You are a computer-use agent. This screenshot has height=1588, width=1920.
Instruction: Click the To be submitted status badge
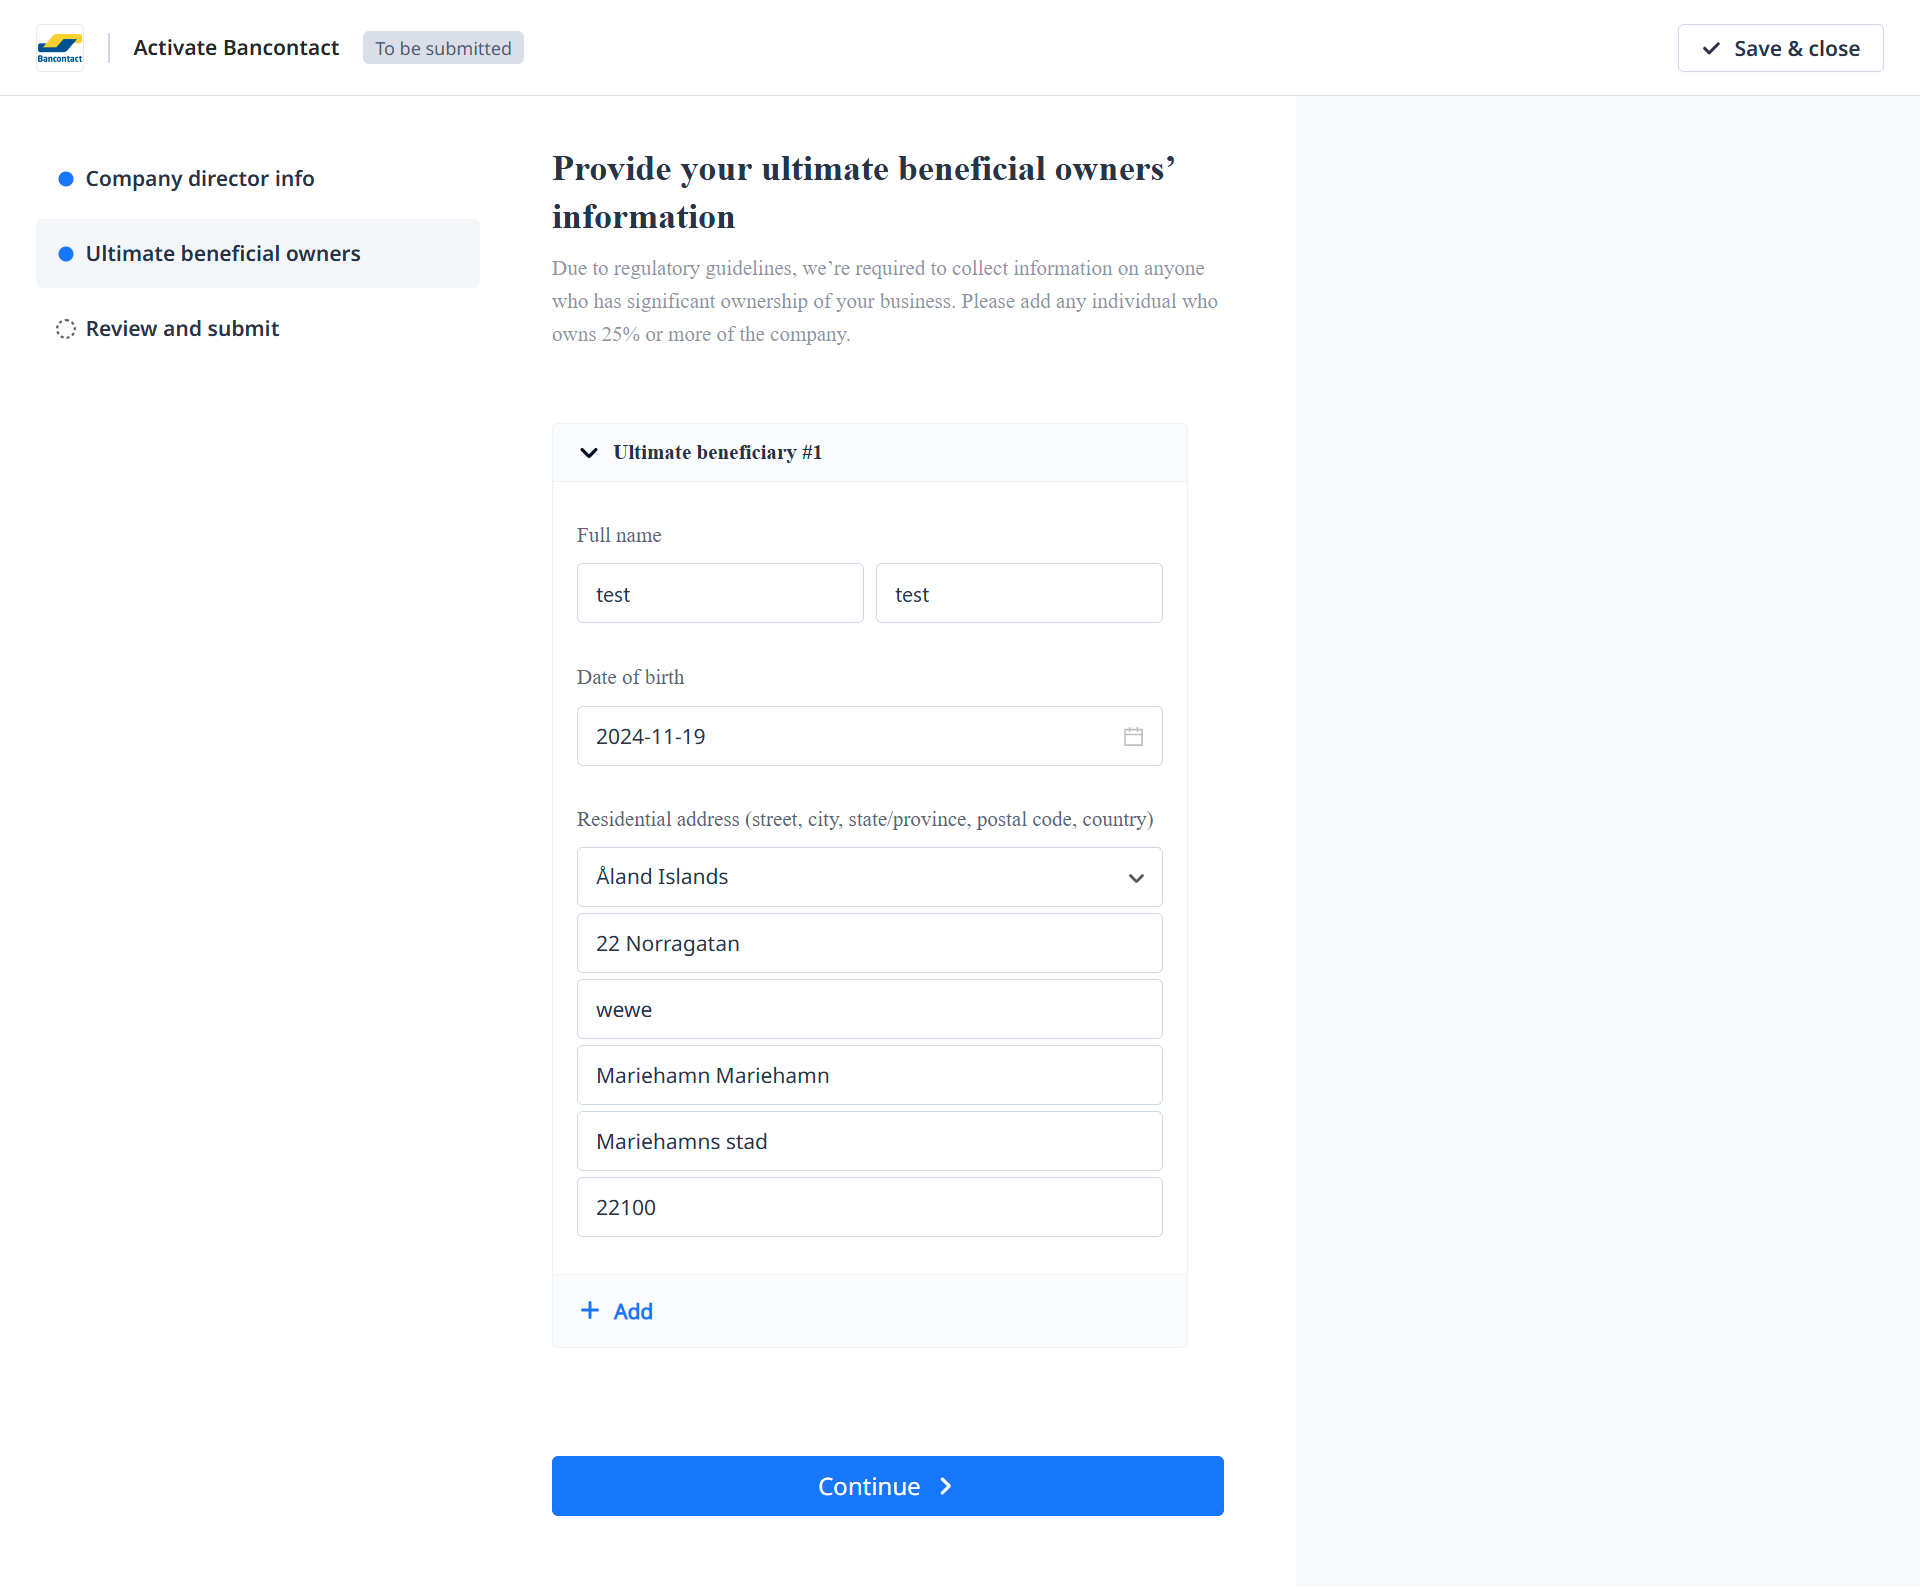click(x=443, y=48)
